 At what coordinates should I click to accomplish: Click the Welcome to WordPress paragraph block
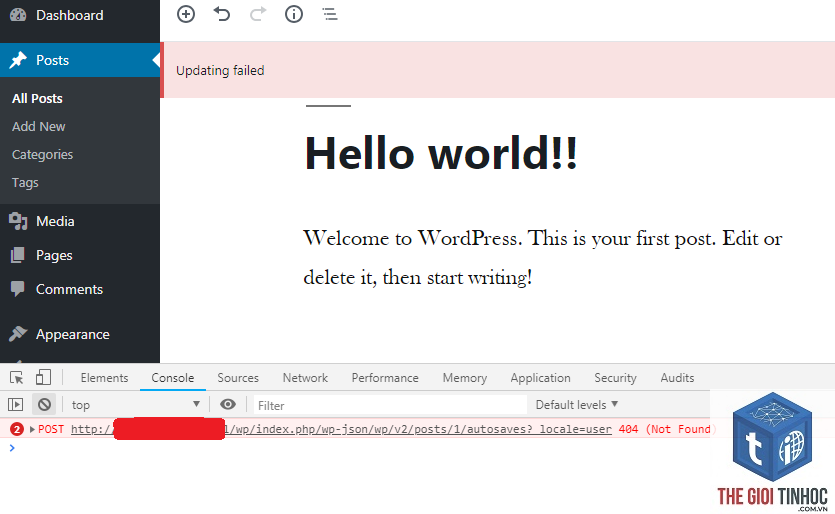tap(543, 258)
